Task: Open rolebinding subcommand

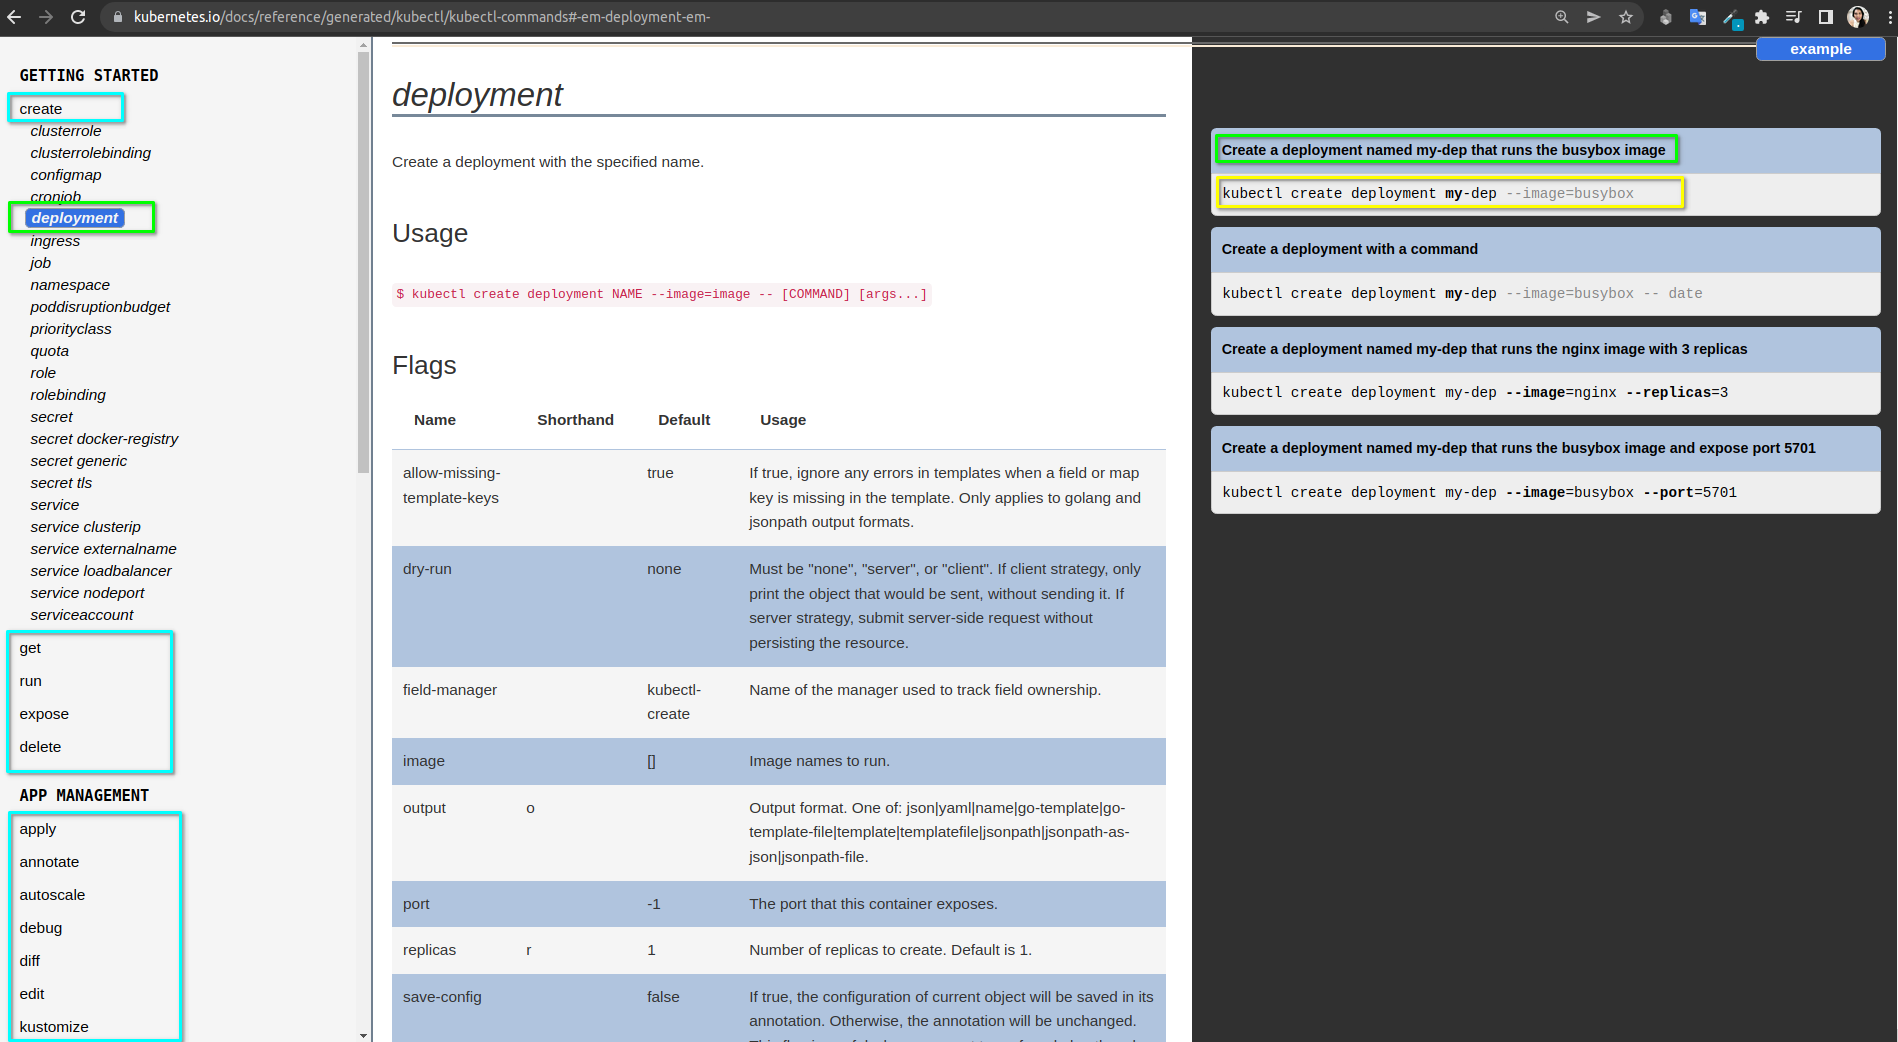Action: [68, 395]
